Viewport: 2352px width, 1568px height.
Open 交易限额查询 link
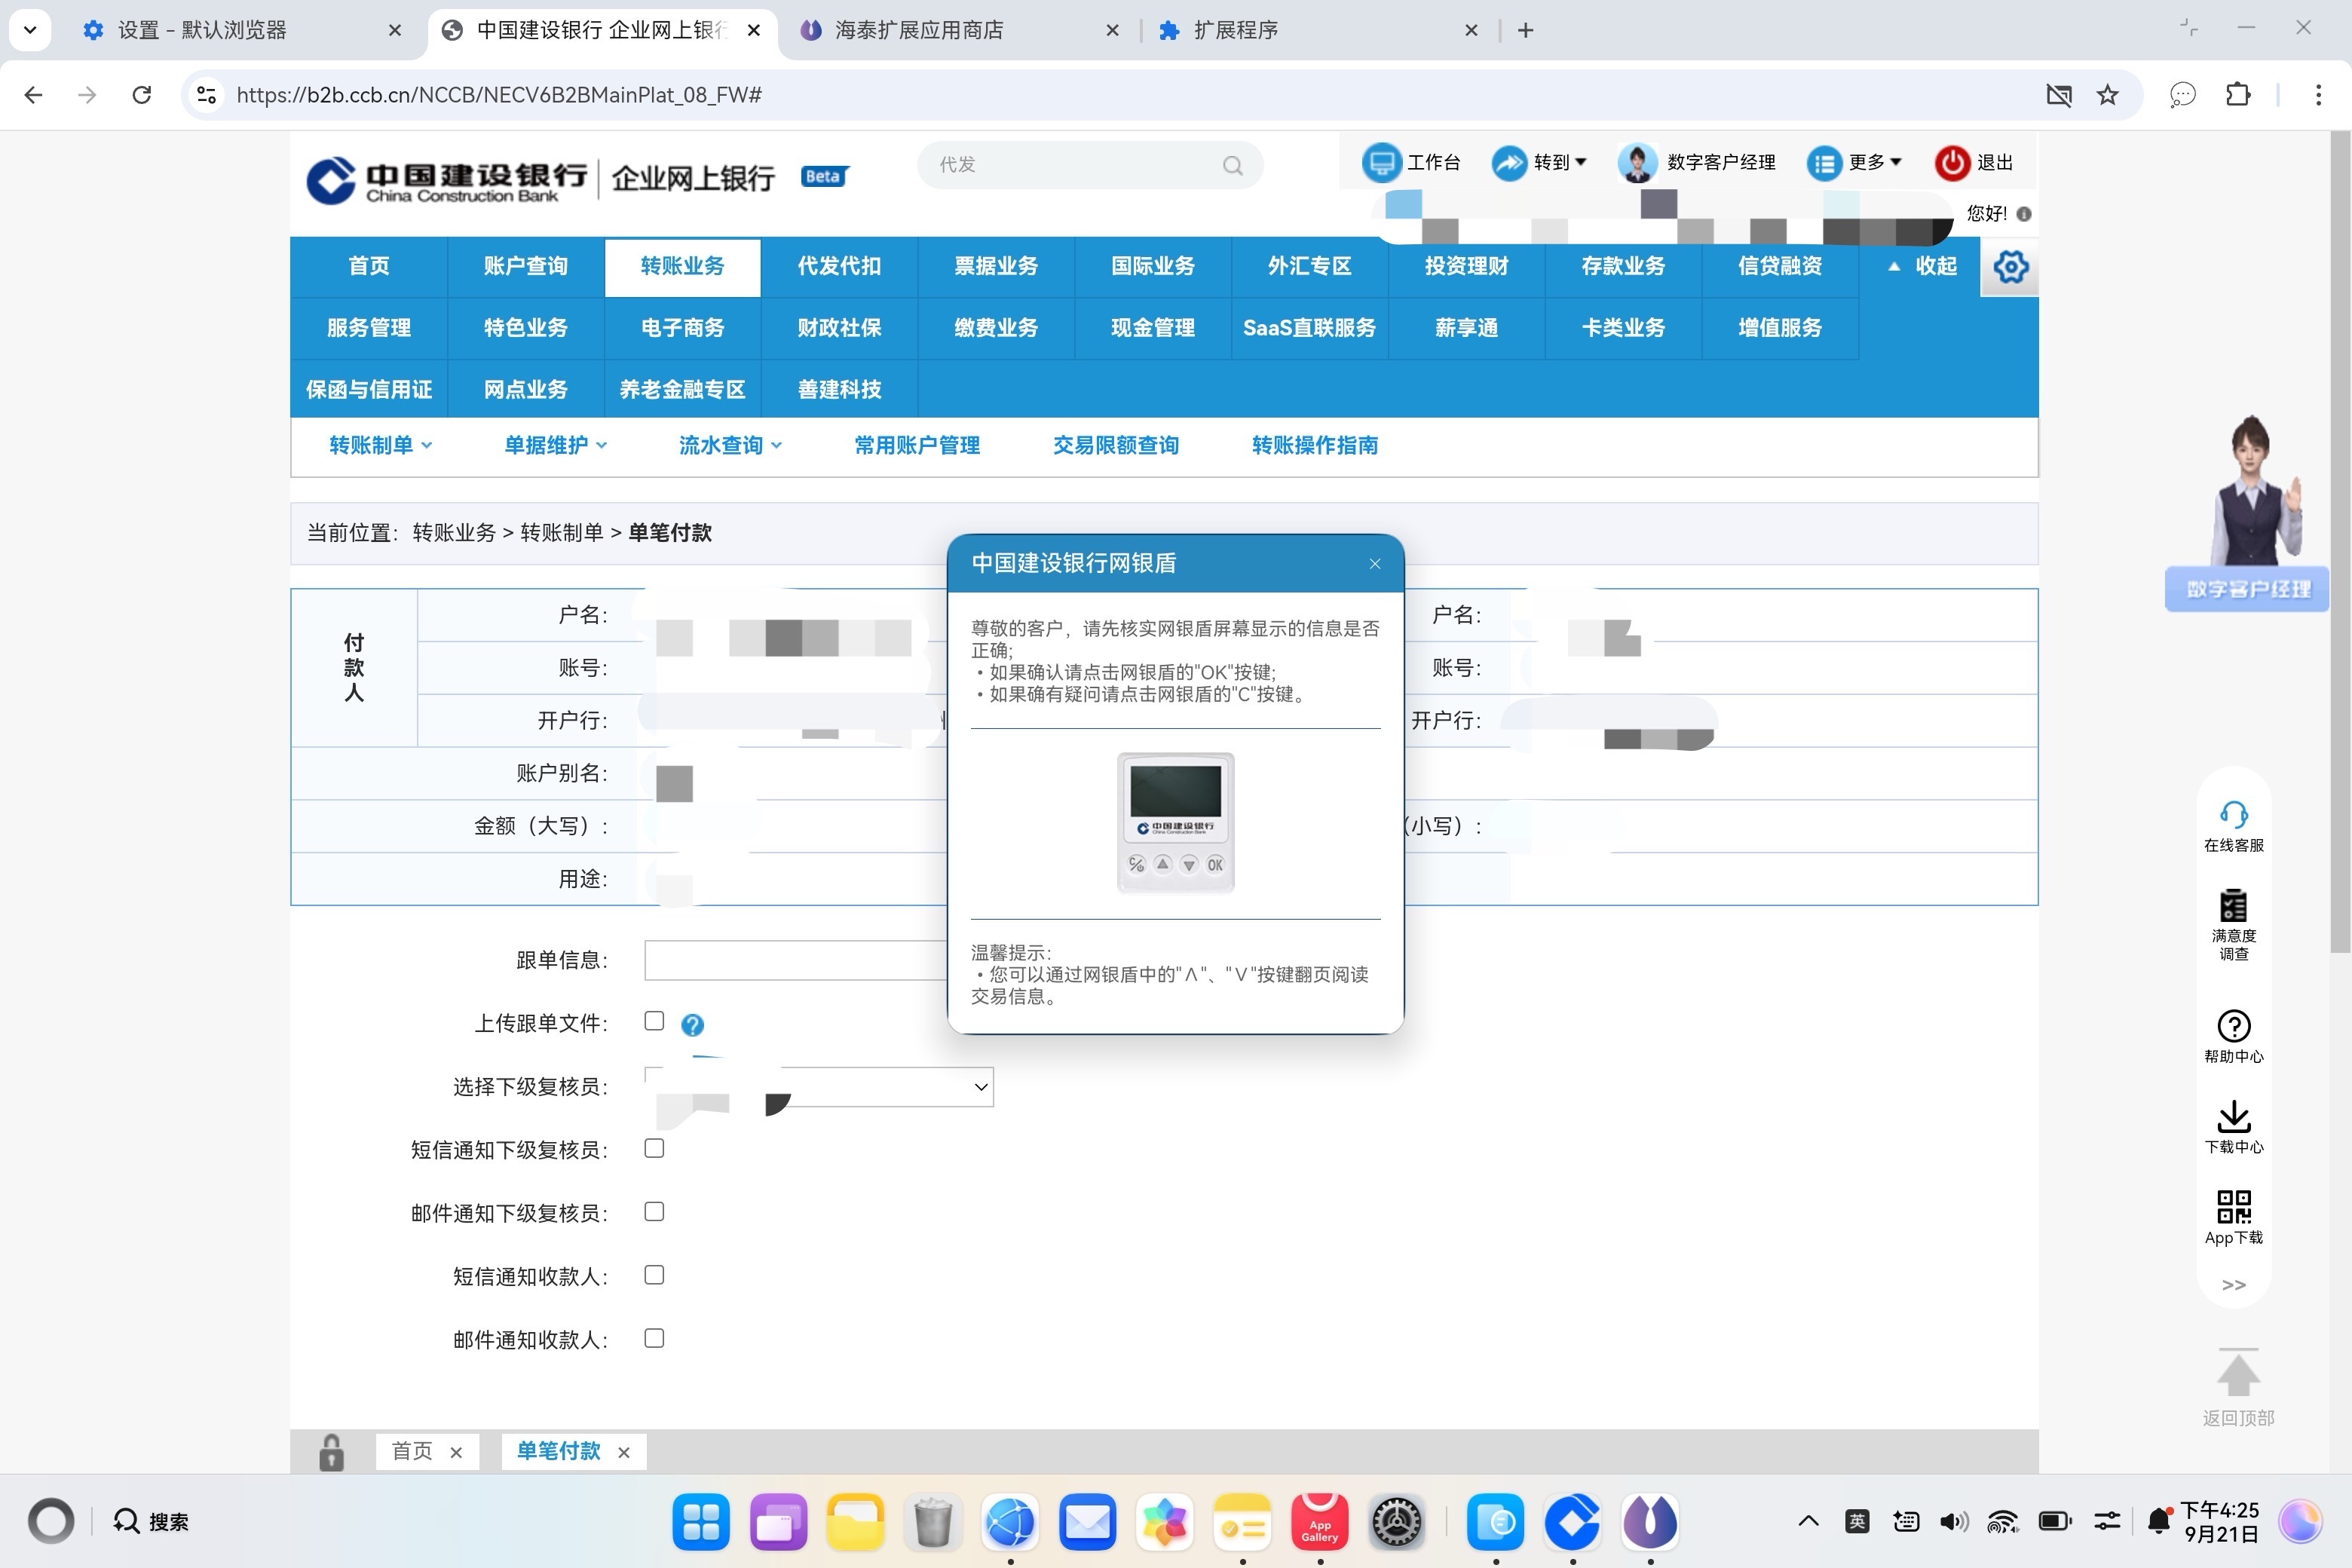click(x=1116, y=446)
